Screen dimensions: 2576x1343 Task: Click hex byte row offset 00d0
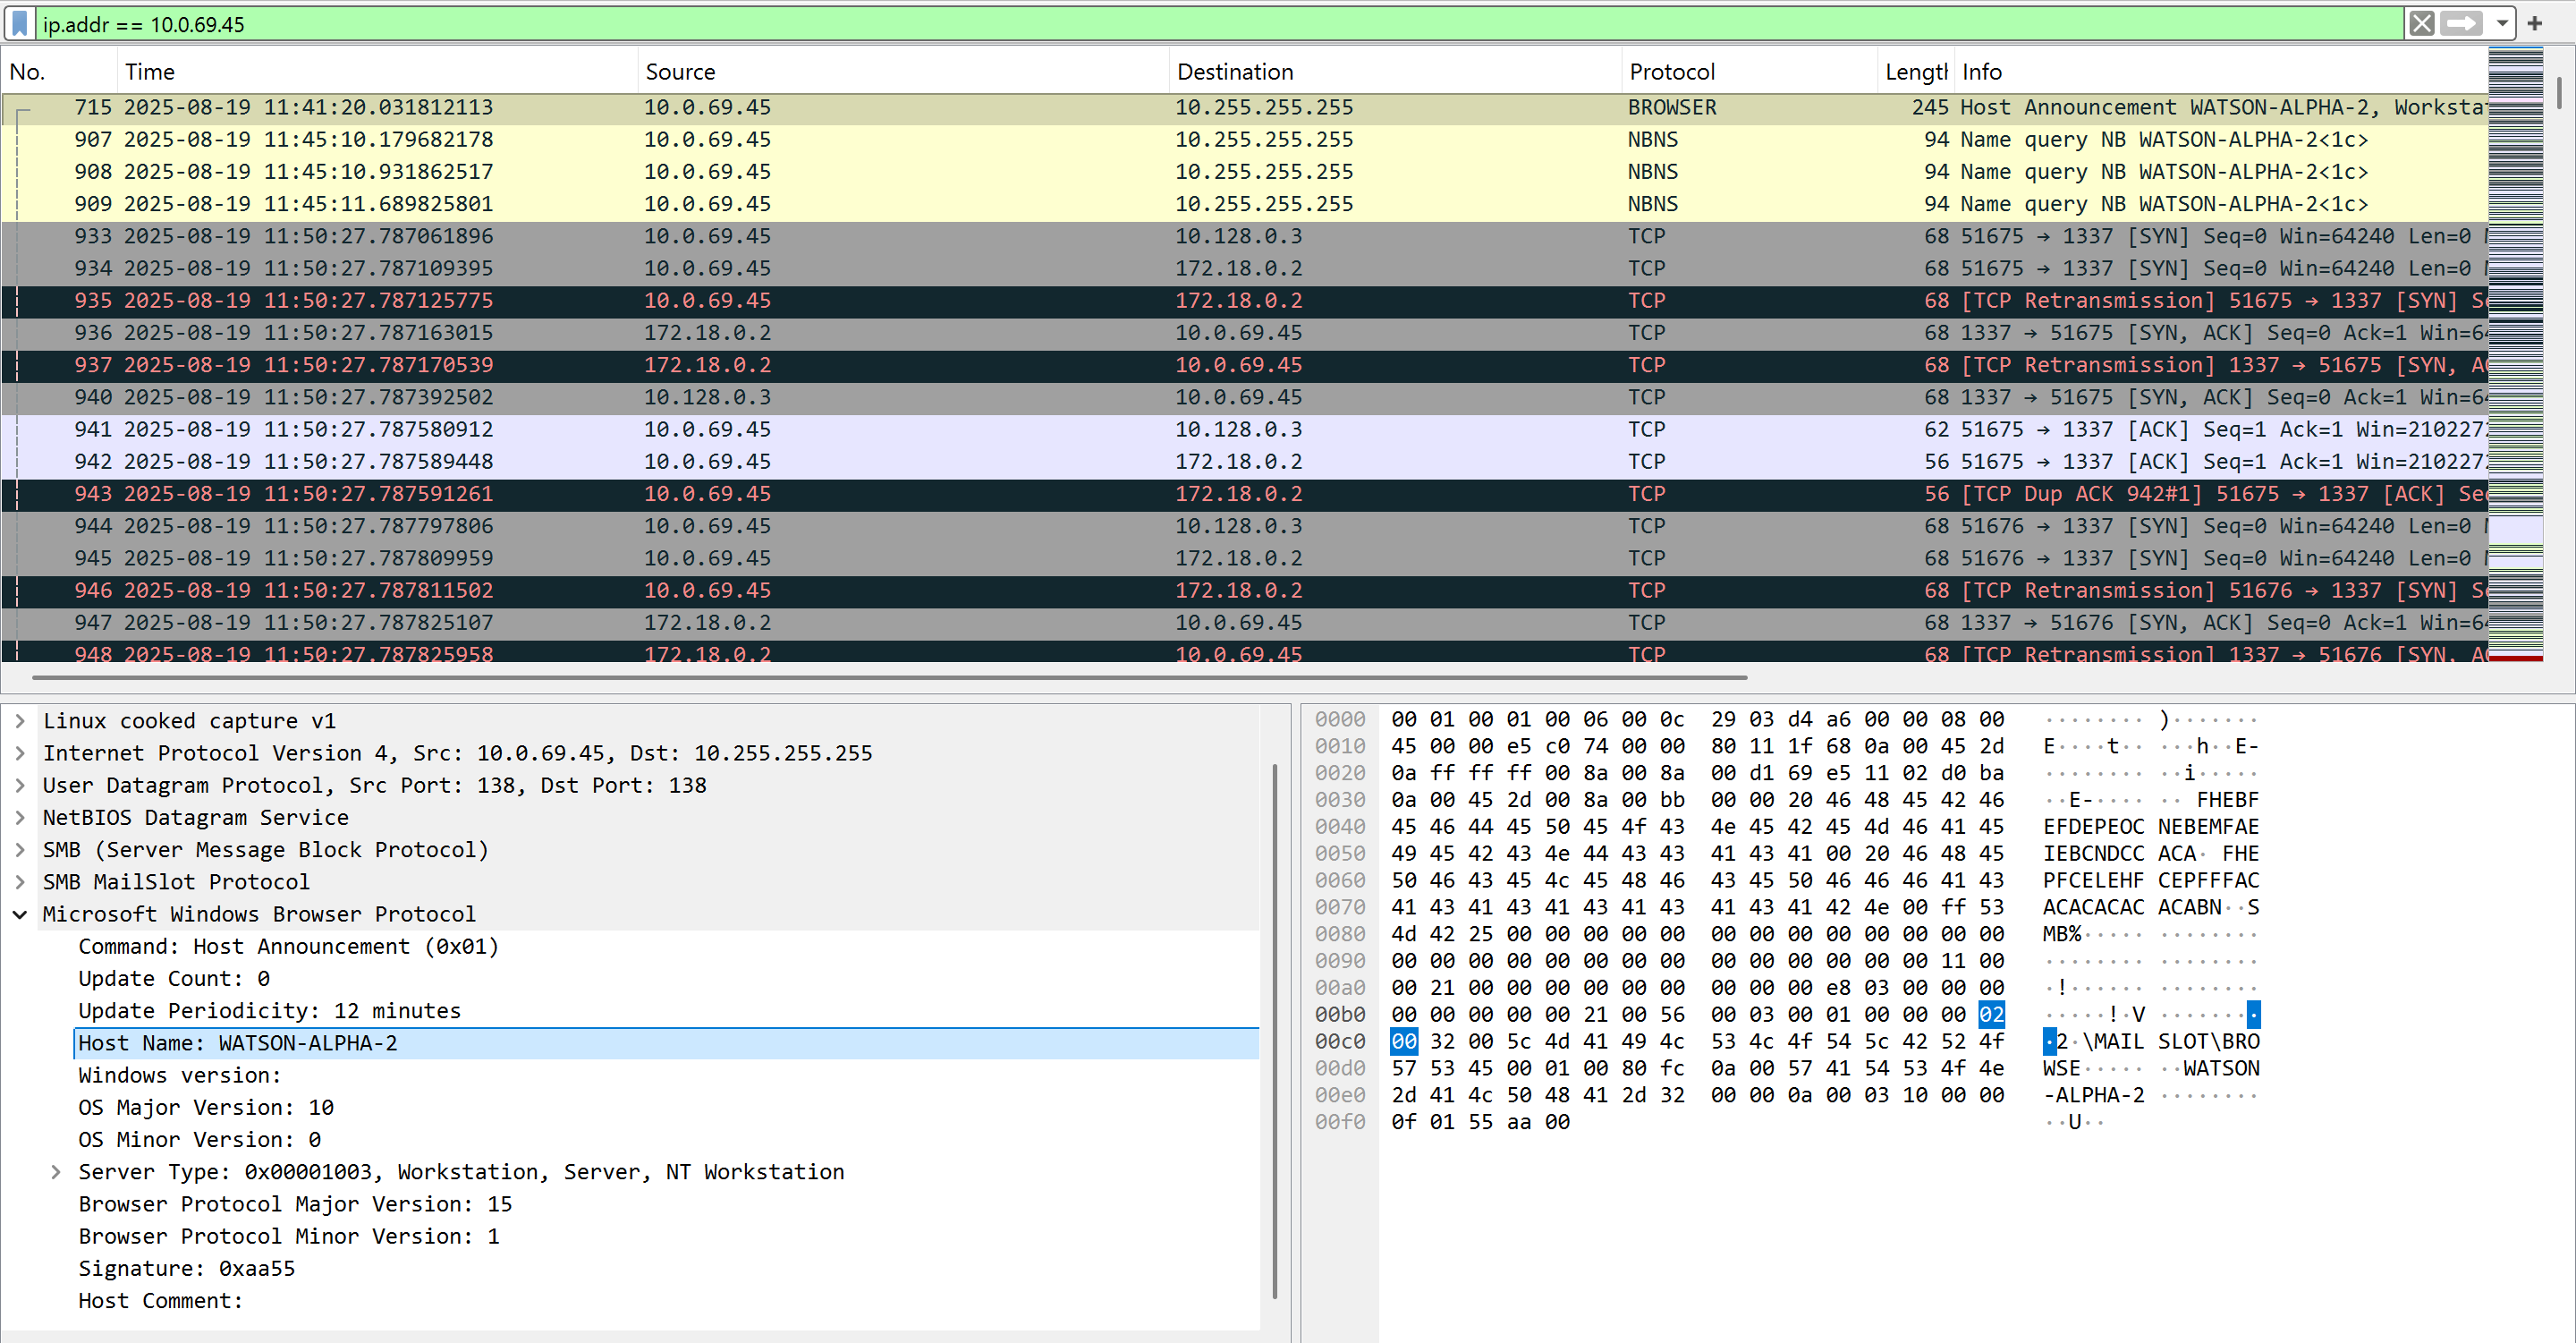[1339, 1068]
